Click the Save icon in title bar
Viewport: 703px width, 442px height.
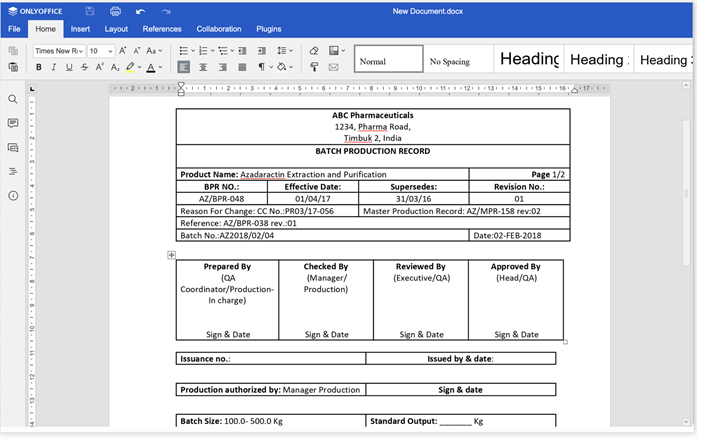(90, 11)
